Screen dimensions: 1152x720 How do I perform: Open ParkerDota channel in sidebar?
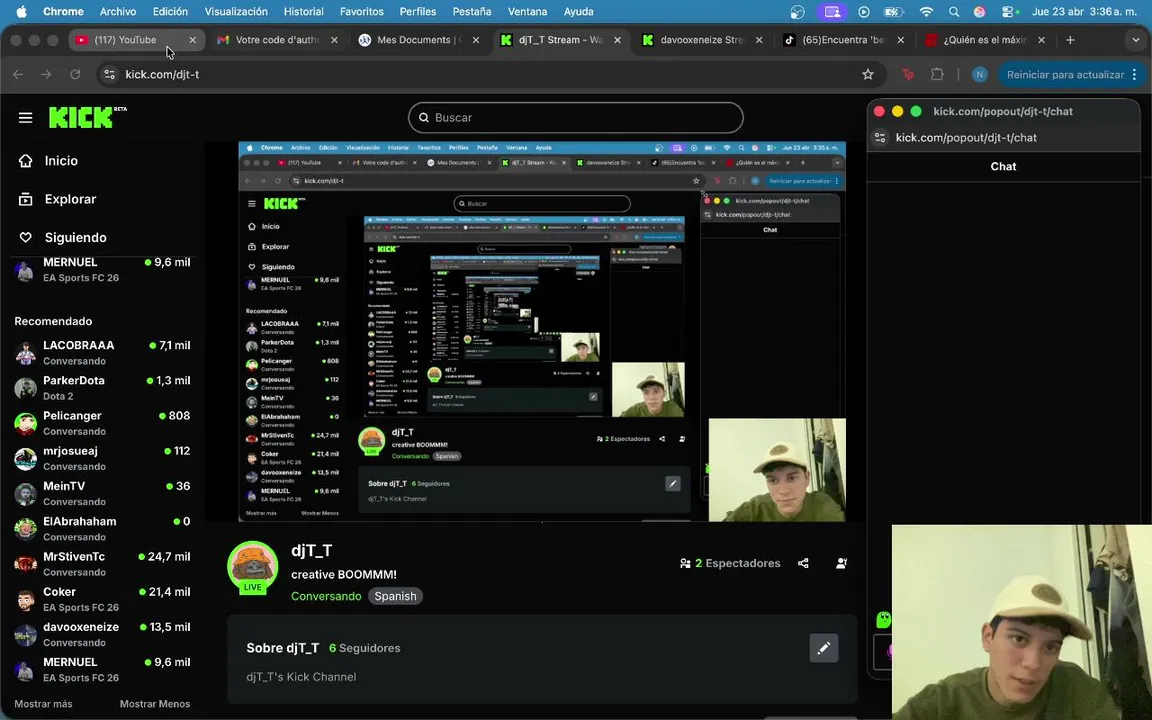[102, 388]
